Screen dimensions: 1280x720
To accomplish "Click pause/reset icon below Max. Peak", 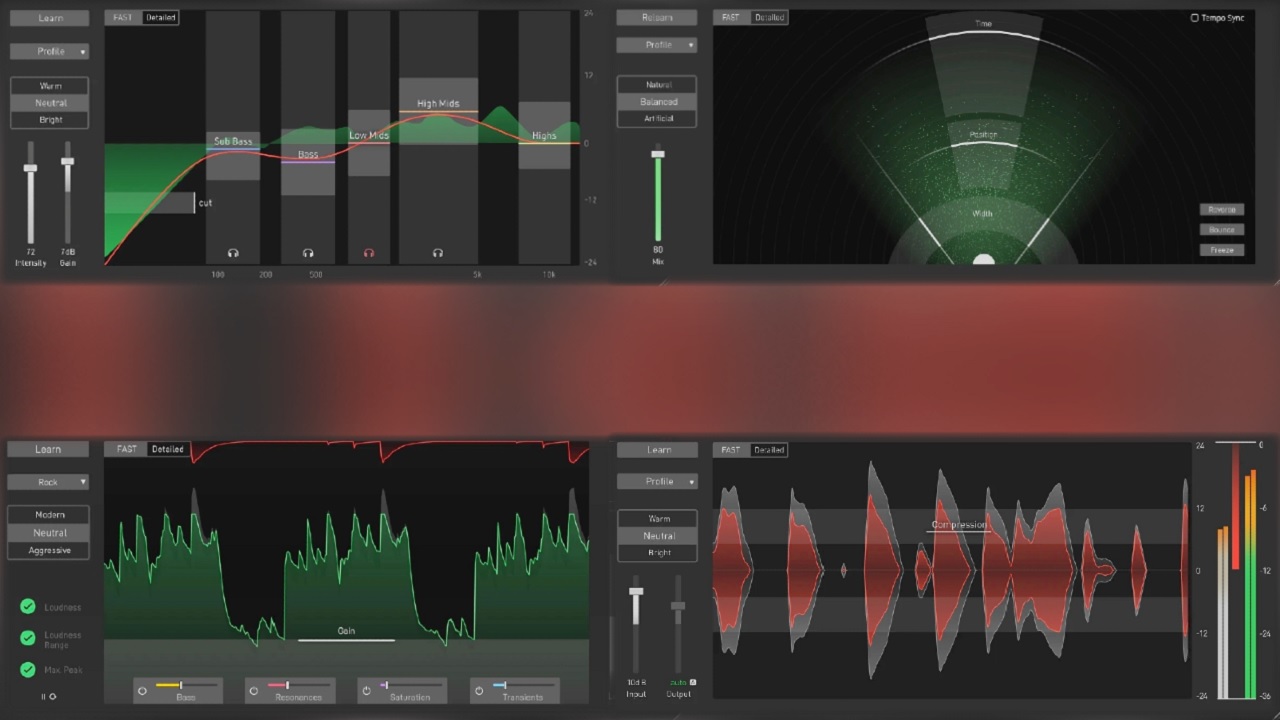I will [x=48, y=696].
